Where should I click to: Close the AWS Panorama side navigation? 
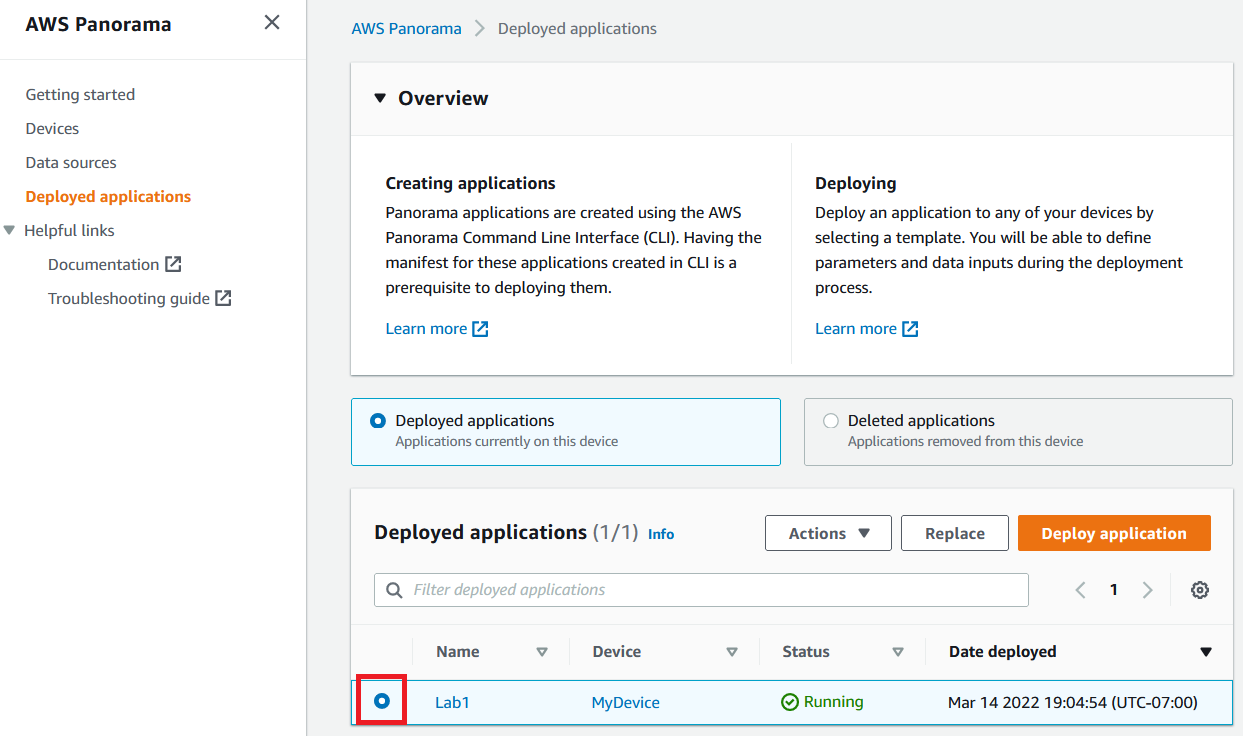pyautogui.click(x=271, y=22)
